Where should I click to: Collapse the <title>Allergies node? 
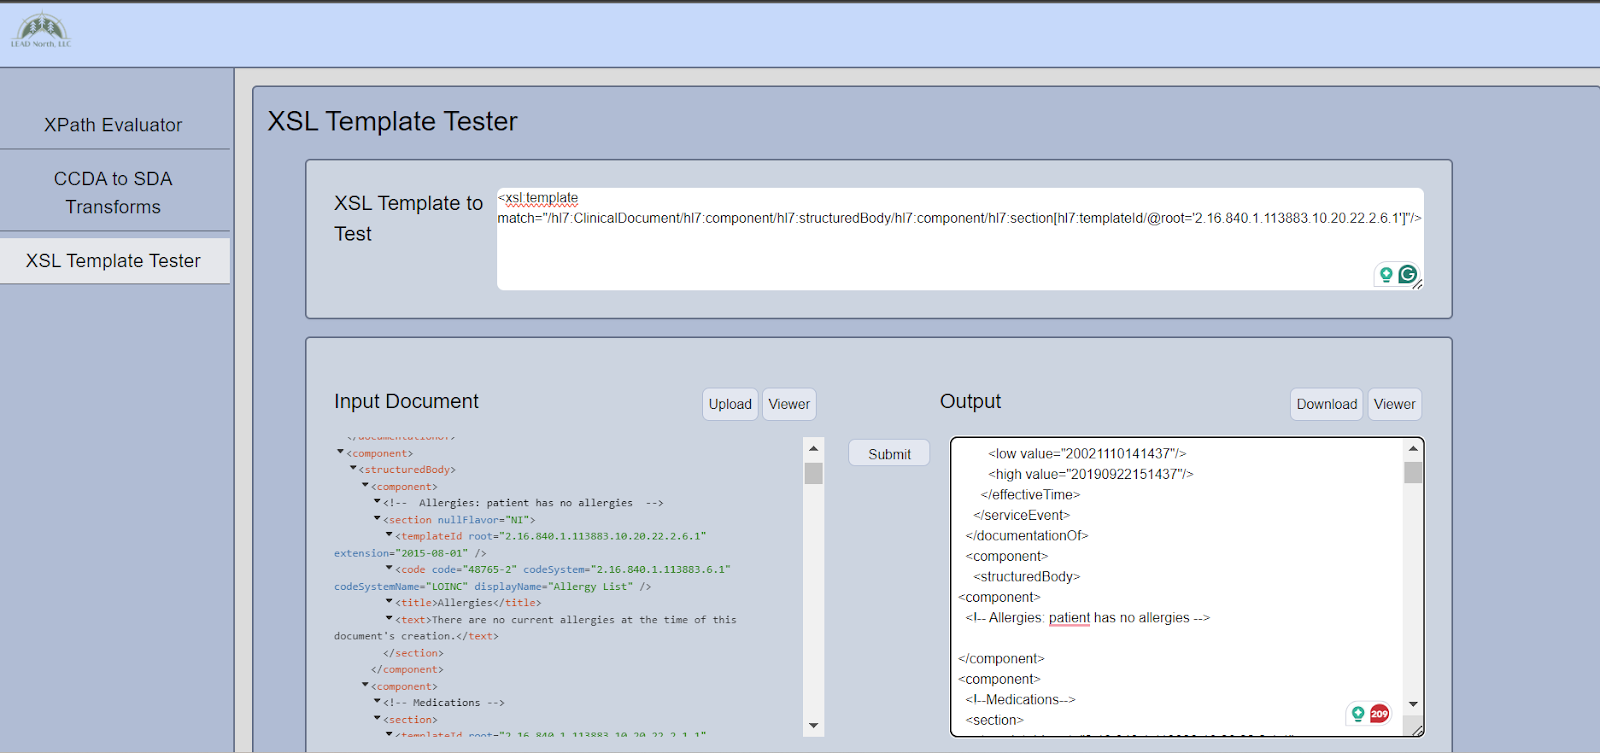[x=389, y=601]
